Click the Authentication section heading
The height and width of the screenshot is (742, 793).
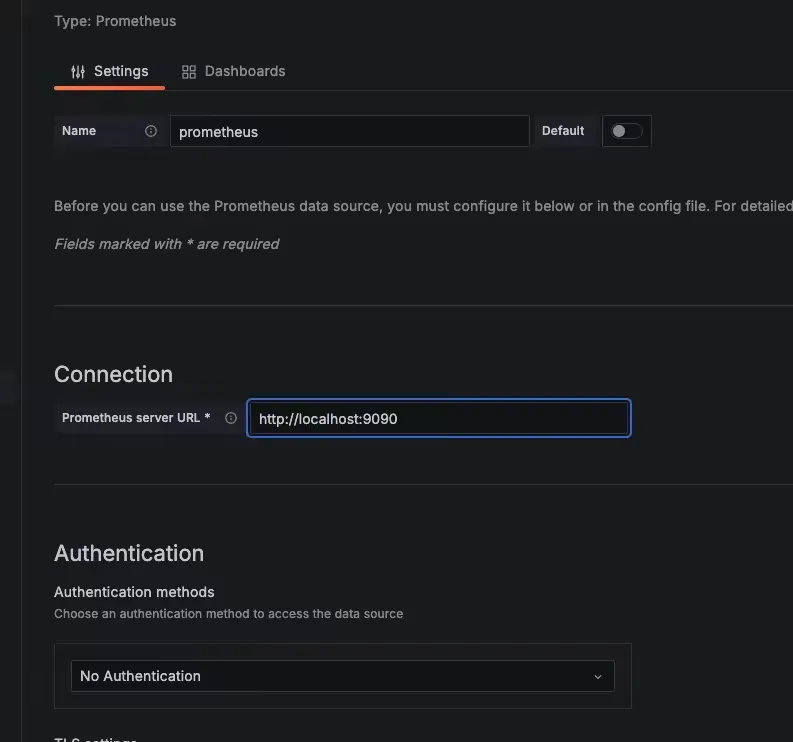point(129,553)
